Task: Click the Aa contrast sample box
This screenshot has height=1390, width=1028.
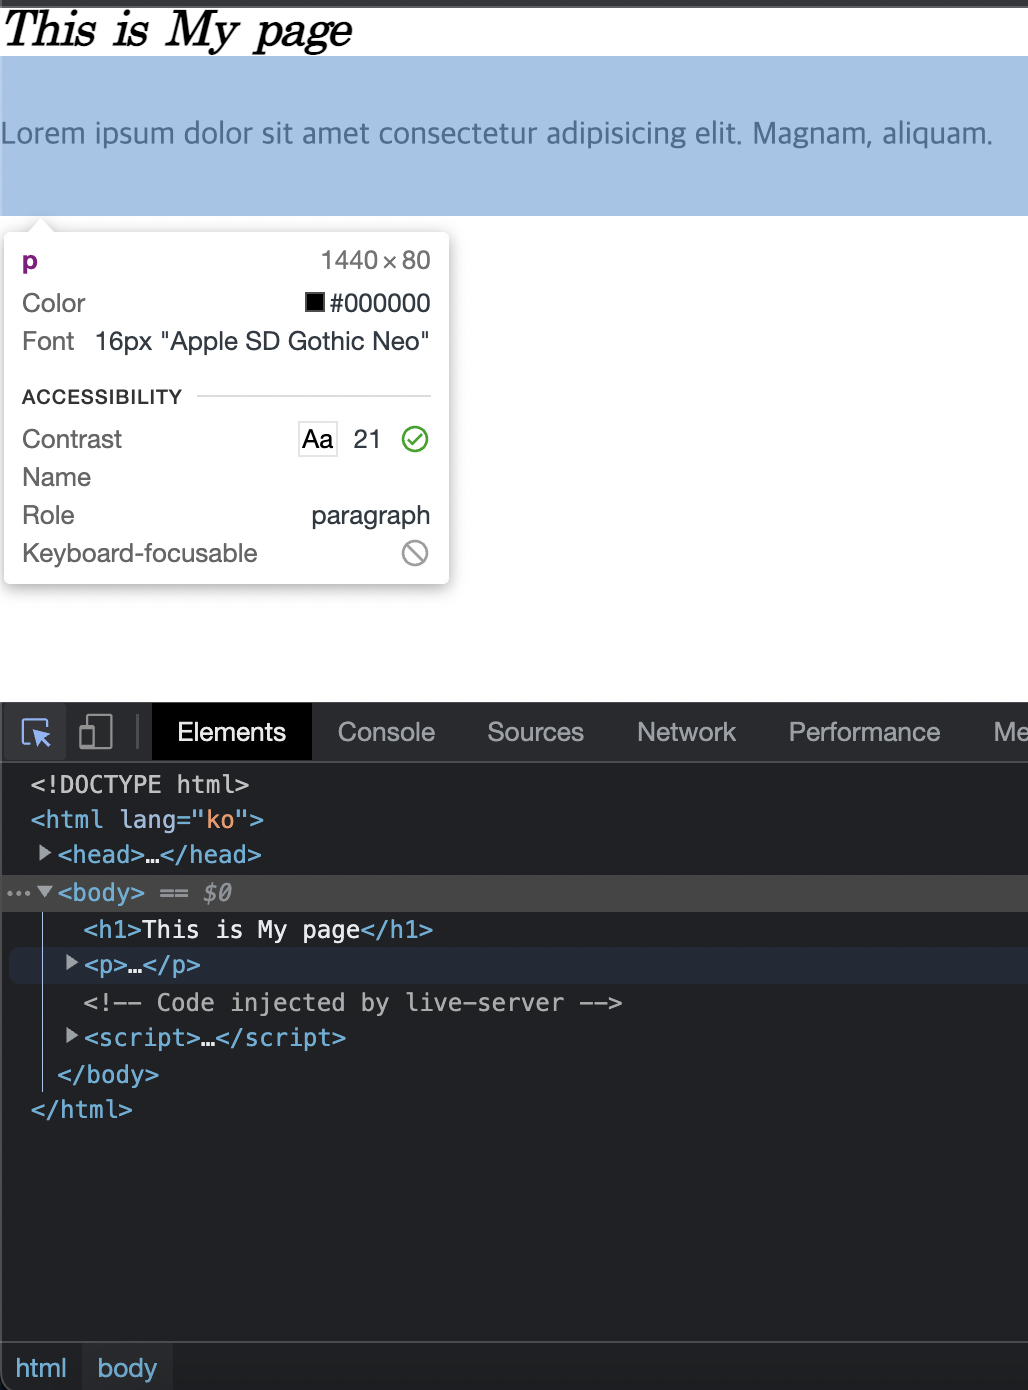Action: pos(318,439)
